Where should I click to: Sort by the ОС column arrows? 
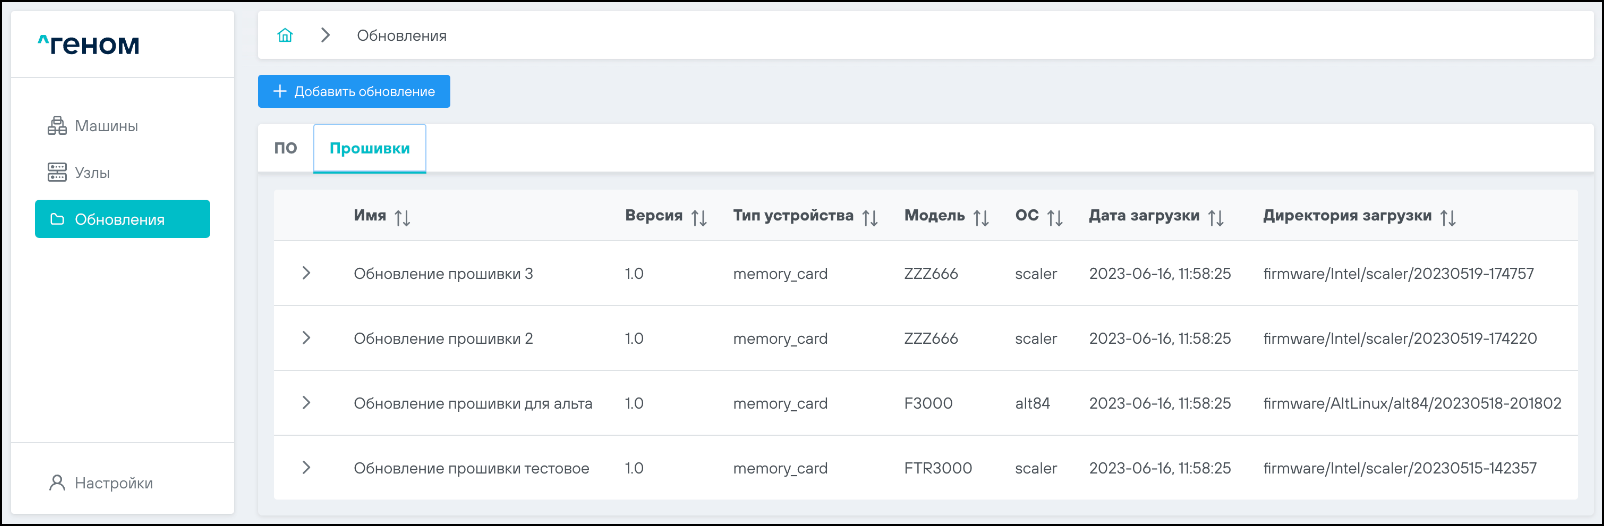coord(1055,217)
